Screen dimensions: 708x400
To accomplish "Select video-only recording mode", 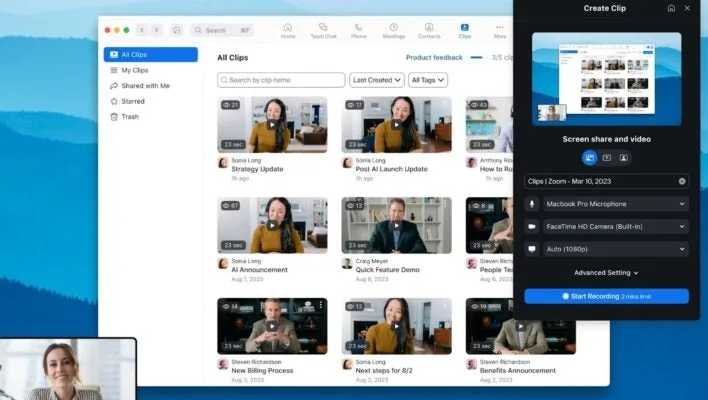I will [623, 157].
